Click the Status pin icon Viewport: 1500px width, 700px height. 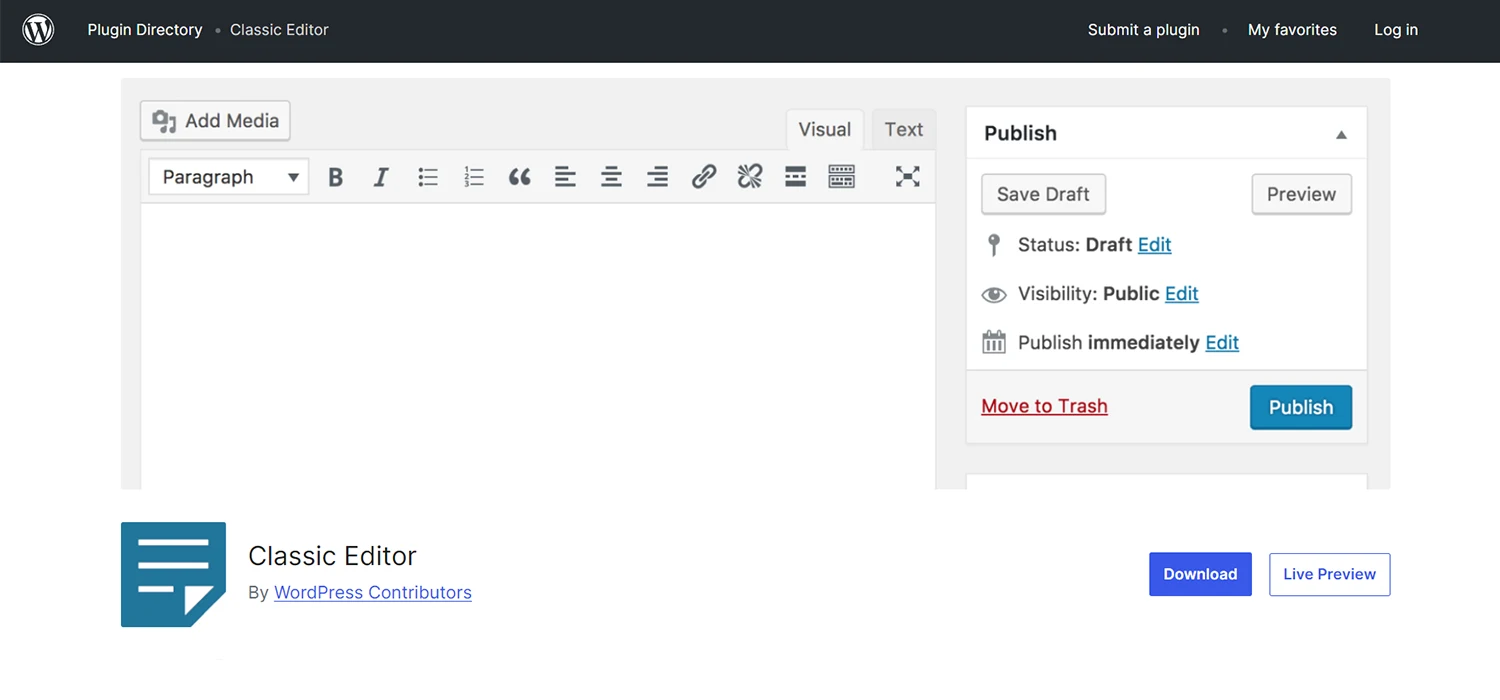(x=994, y=245)
